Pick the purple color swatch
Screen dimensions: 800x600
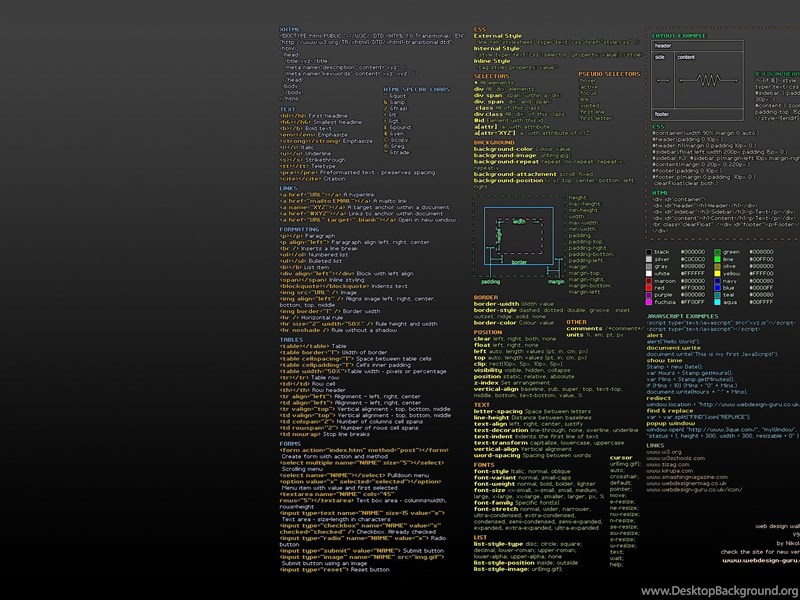tap(649, 295)
